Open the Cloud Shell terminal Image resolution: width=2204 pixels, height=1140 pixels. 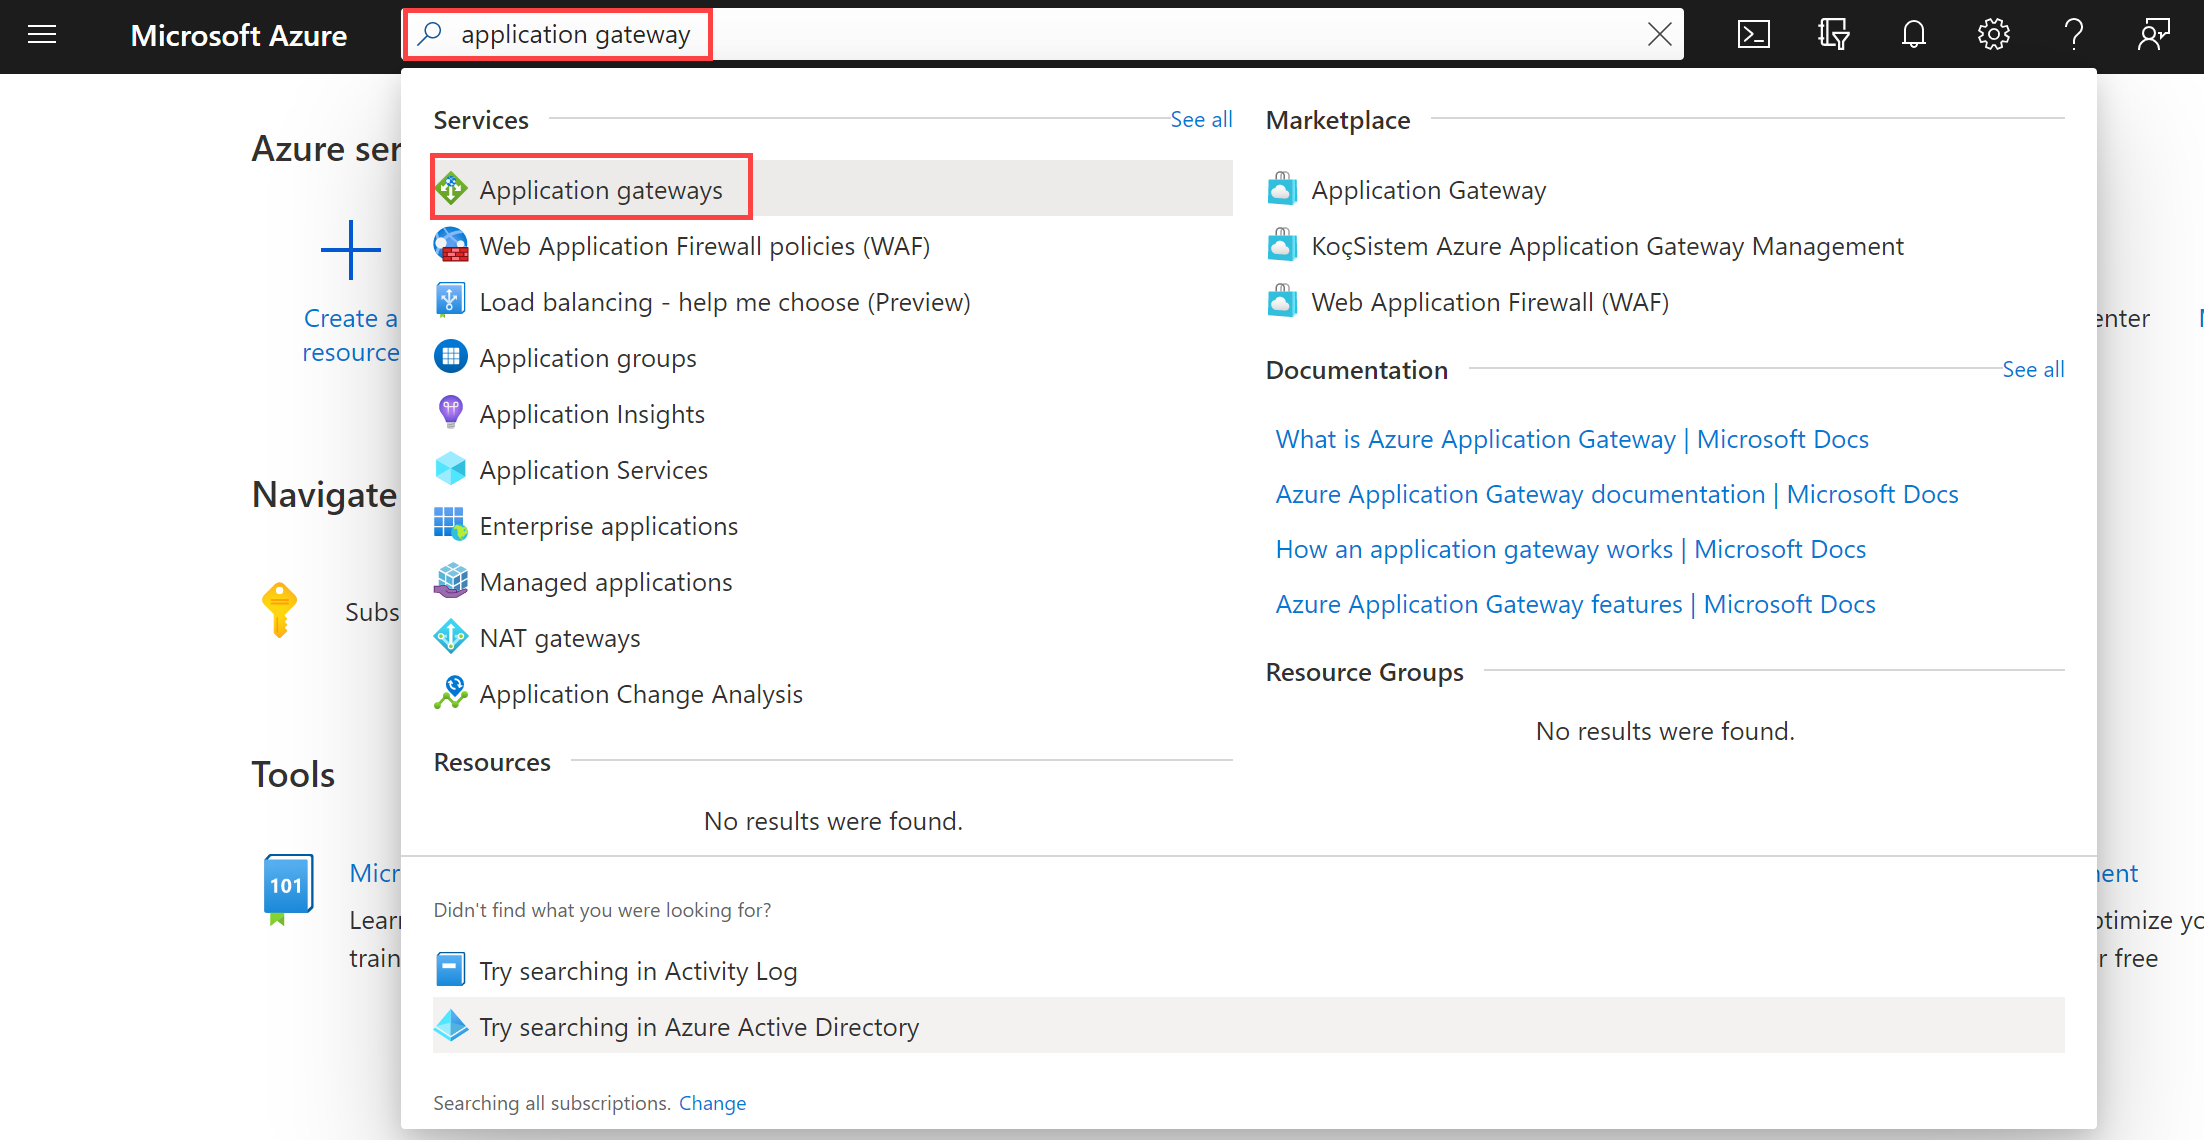click(x=1753, y=33)
